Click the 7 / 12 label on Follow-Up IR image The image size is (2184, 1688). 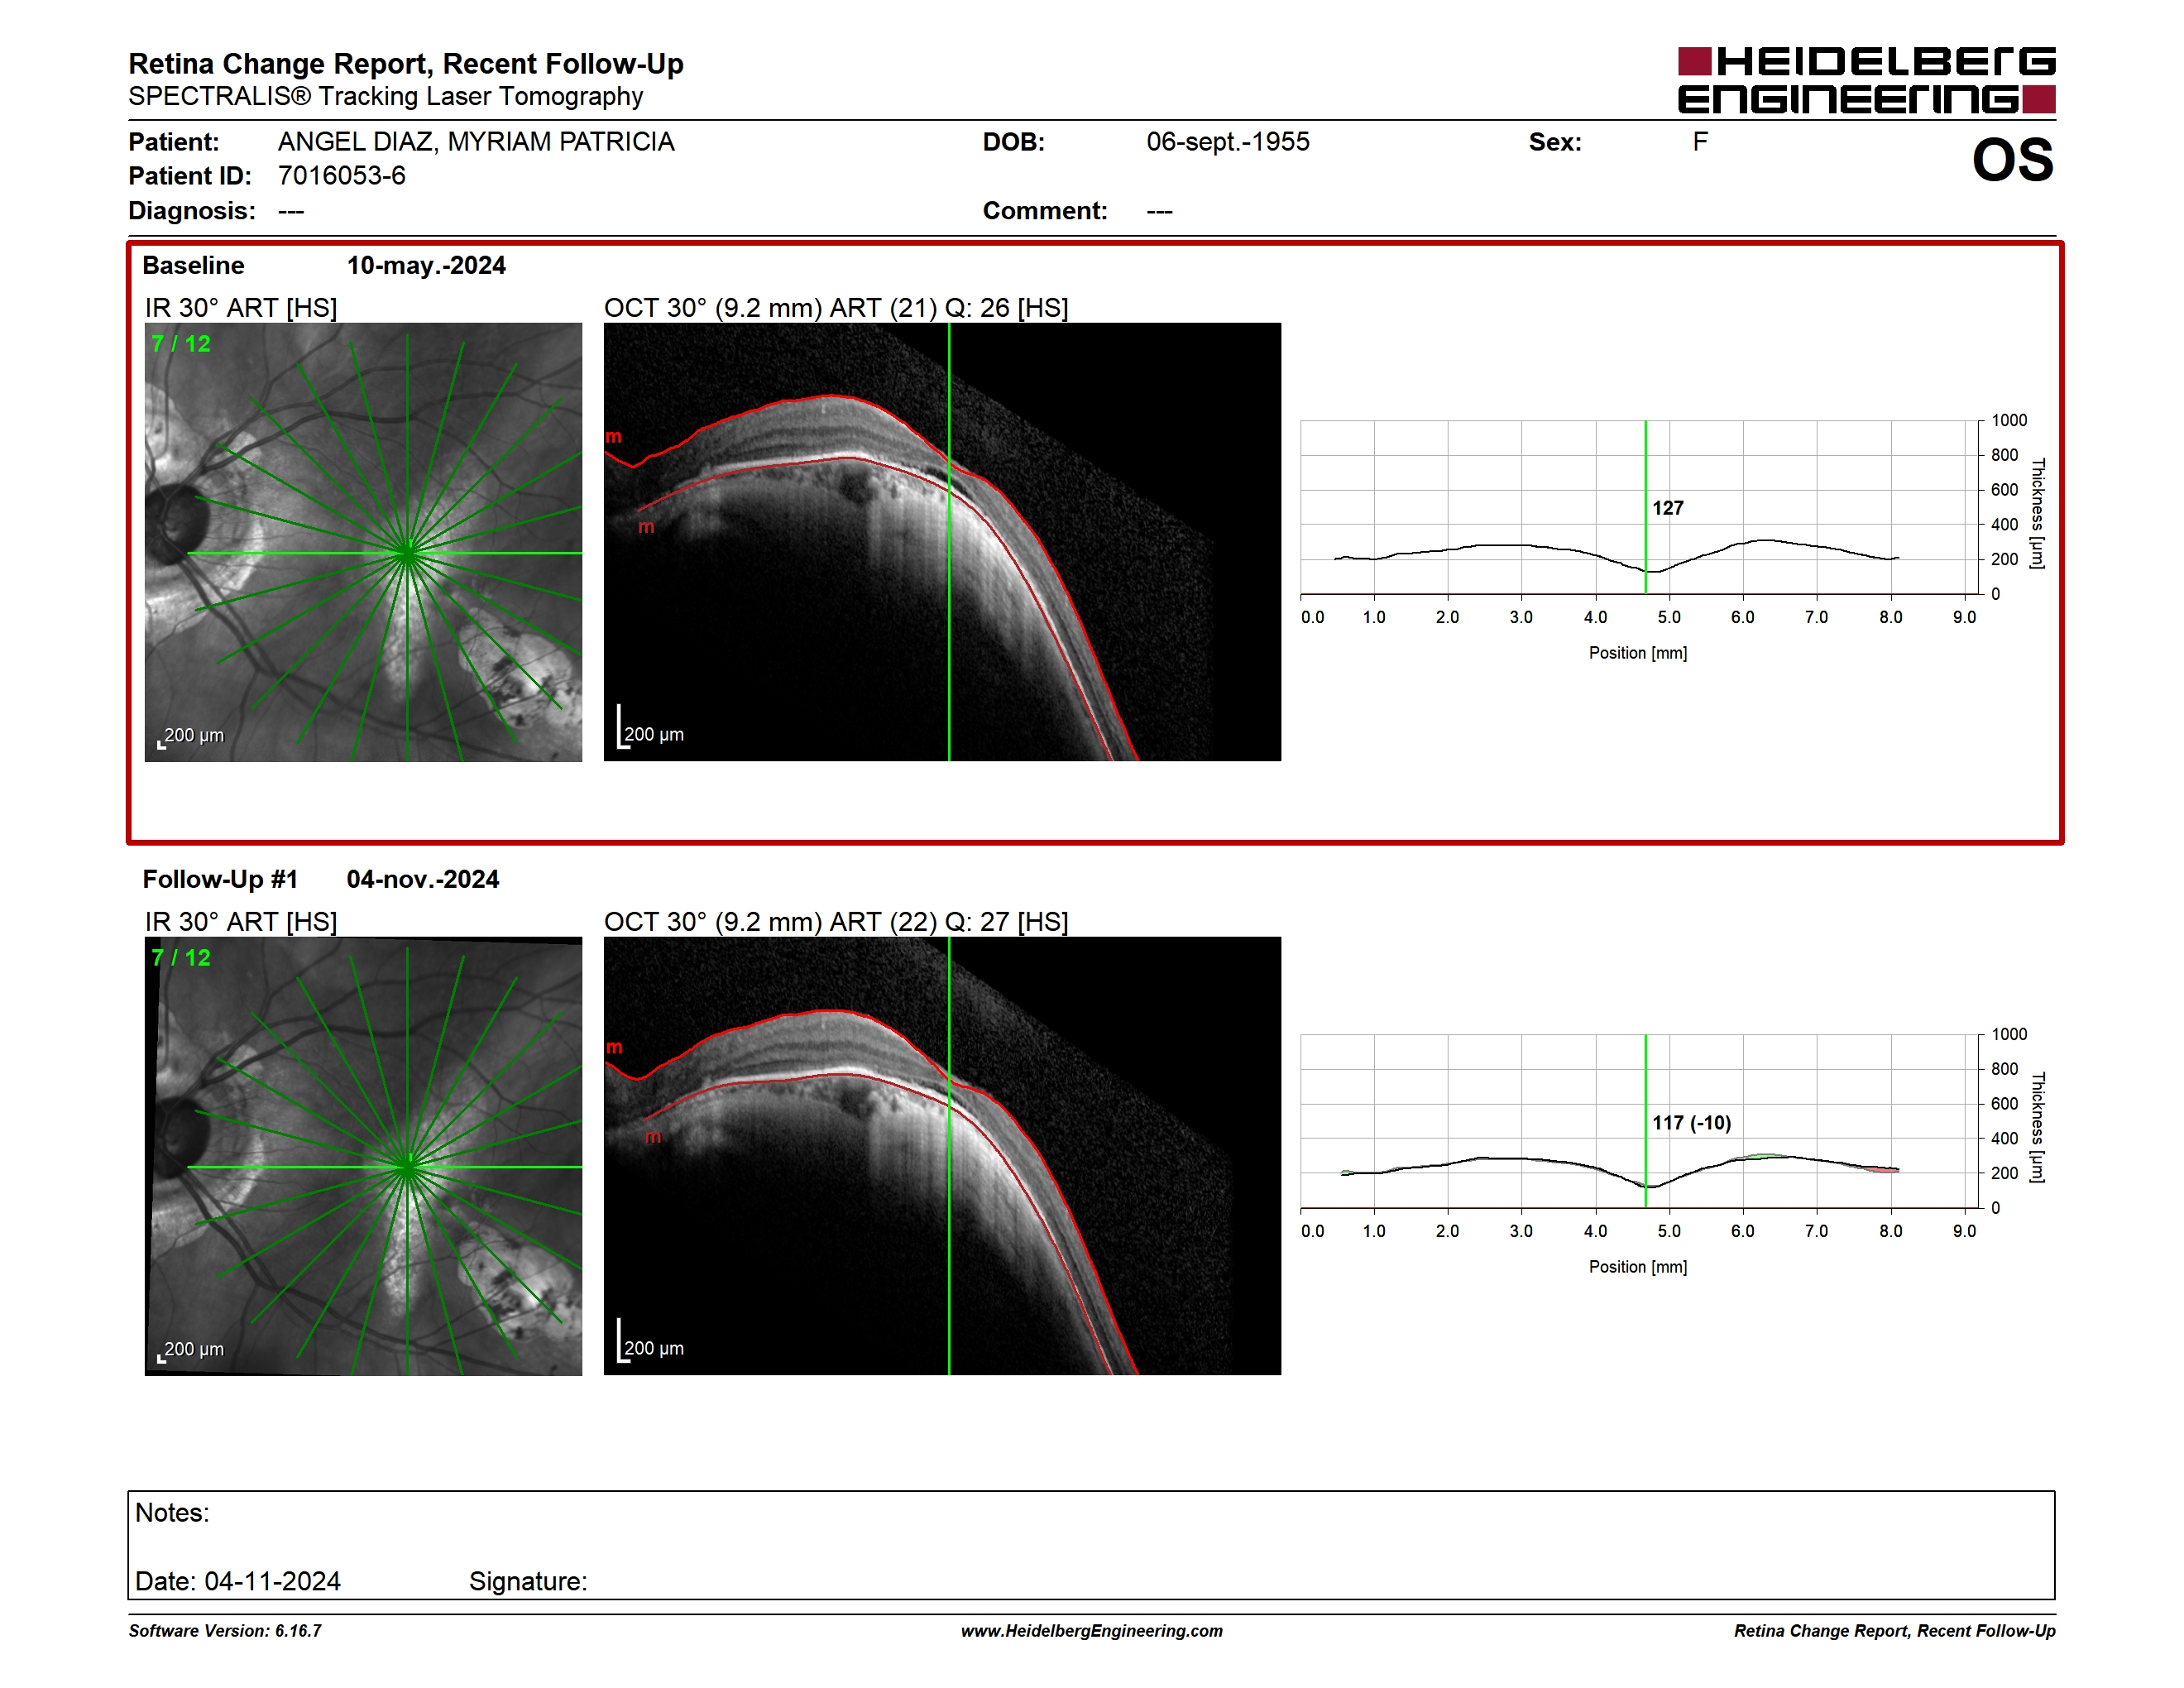pos(181,958)
